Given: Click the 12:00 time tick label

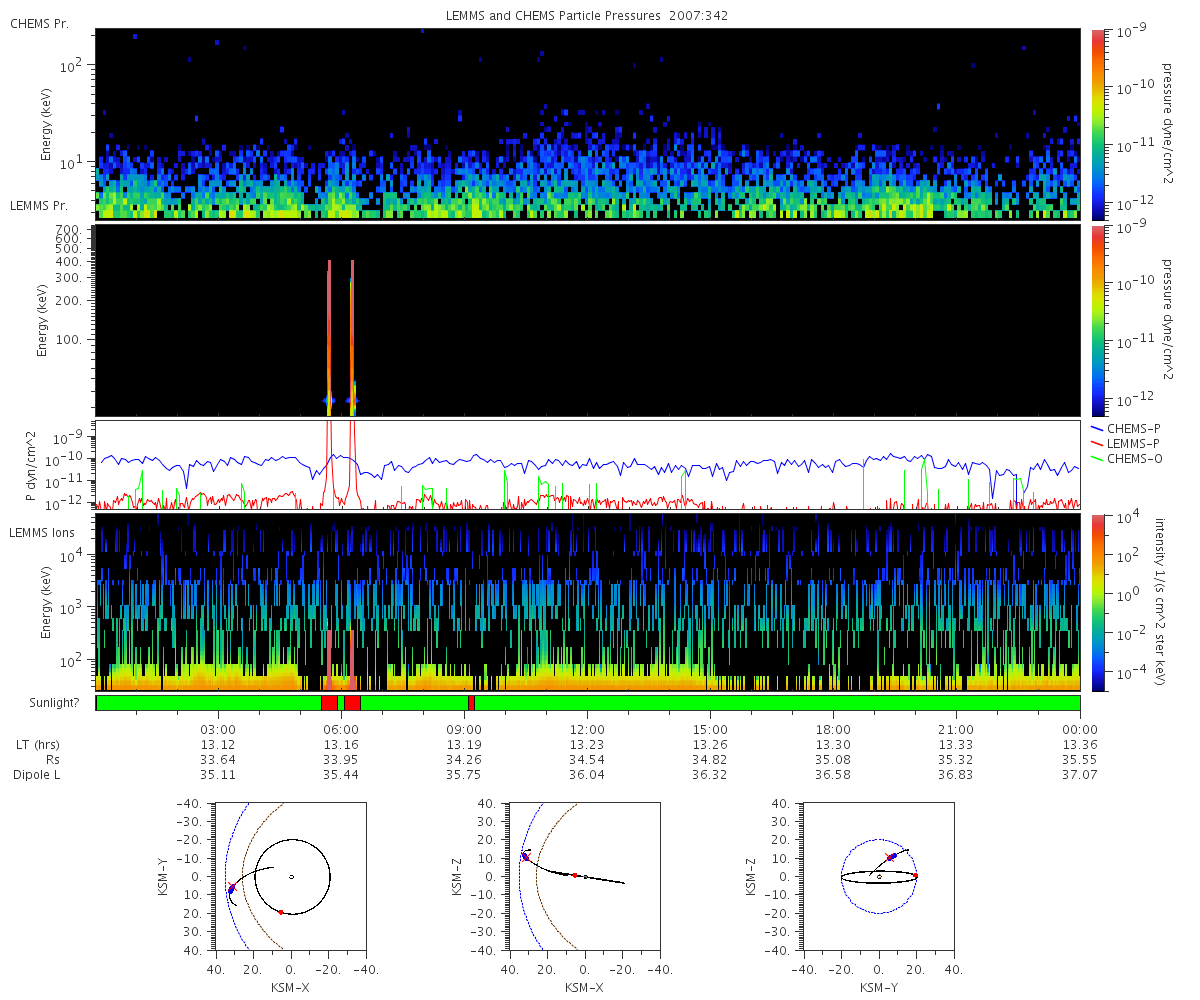Looking at the screenshot, I should (x=587, y=729).
